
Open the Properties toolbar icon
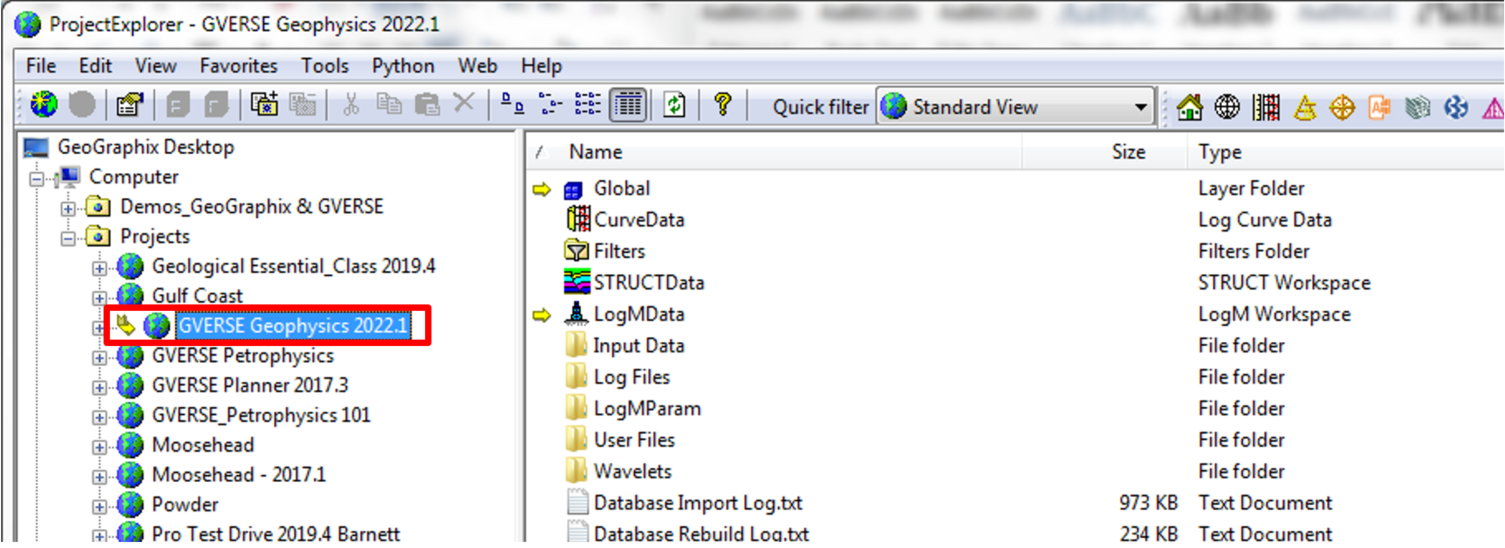pos(128,105)
